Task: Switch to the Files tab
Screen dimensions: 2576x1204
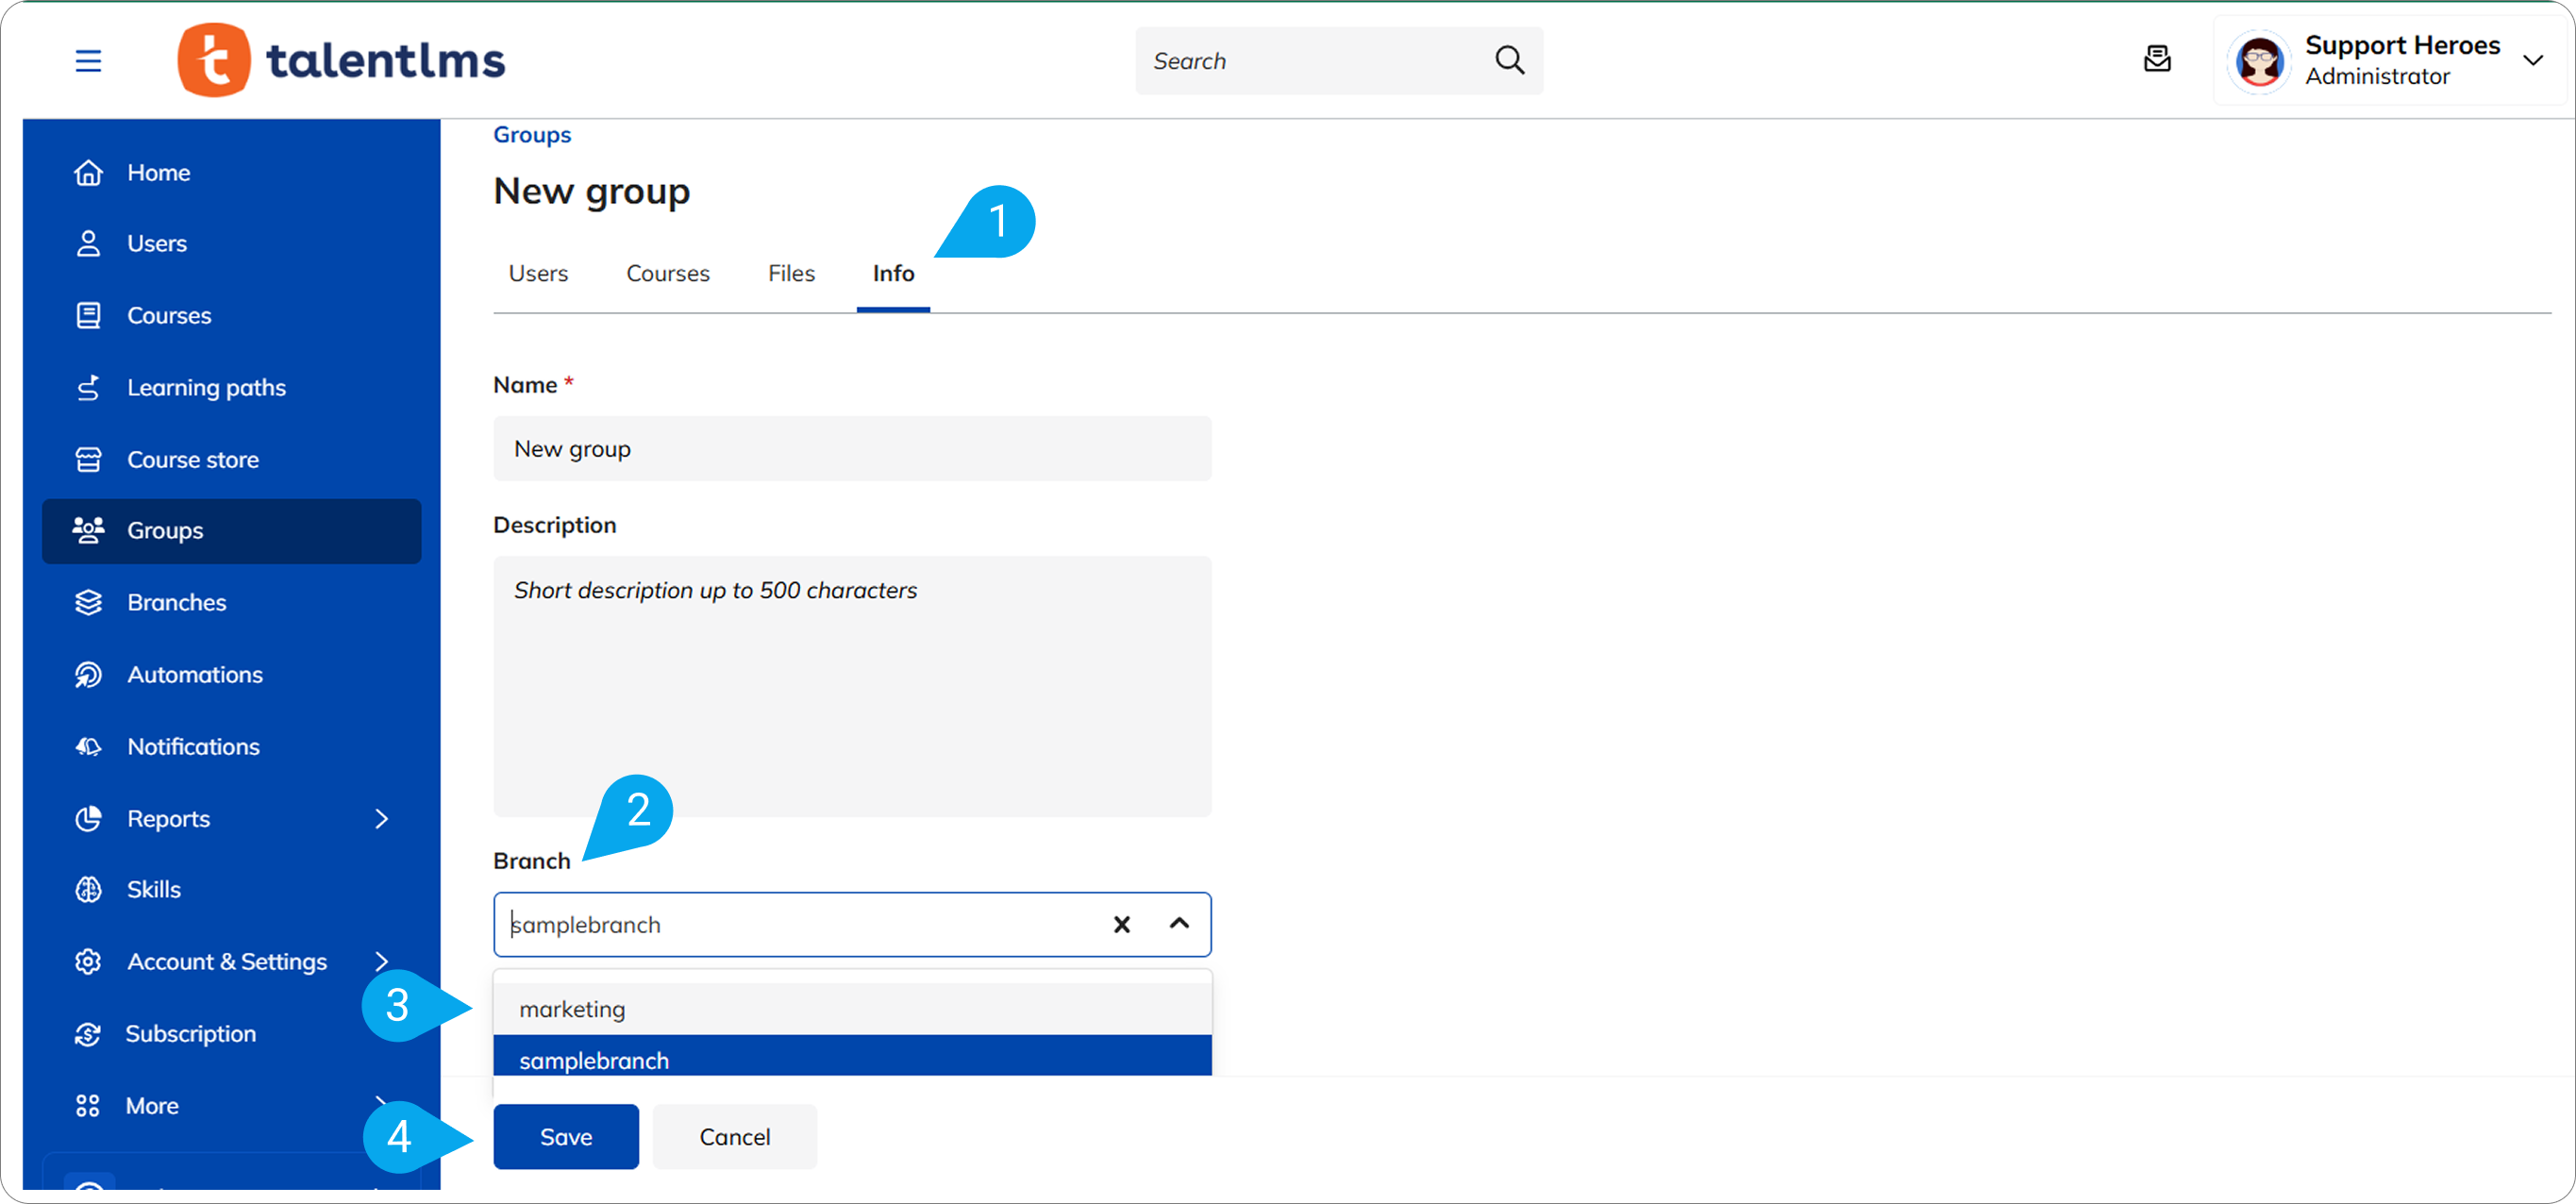Action: point(791,274)
